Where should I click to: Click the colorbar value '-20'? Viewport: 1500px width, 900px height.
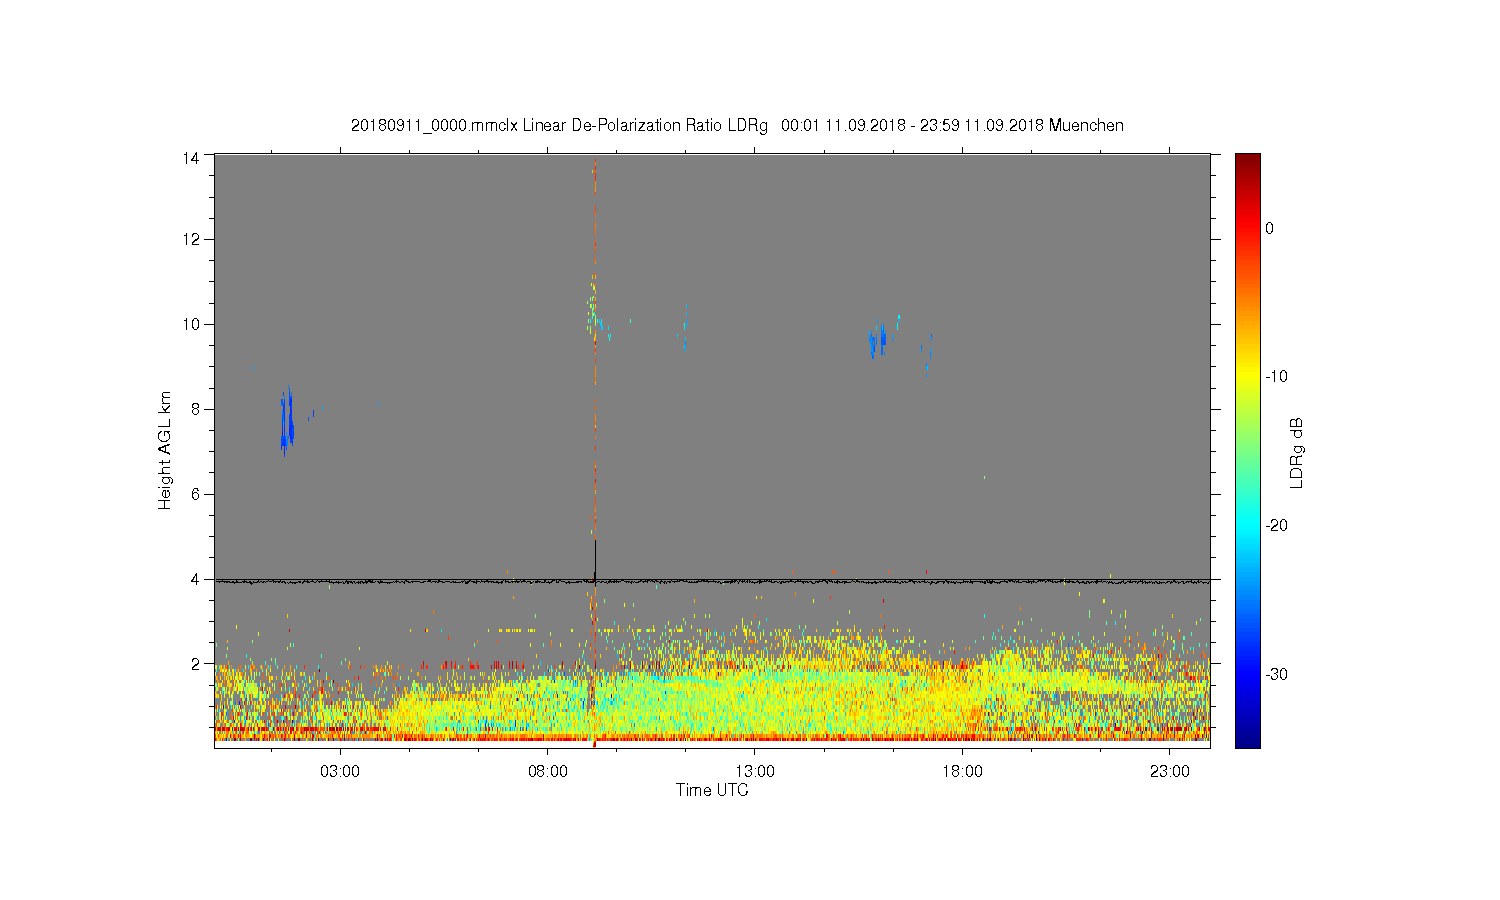point(1276,526)
